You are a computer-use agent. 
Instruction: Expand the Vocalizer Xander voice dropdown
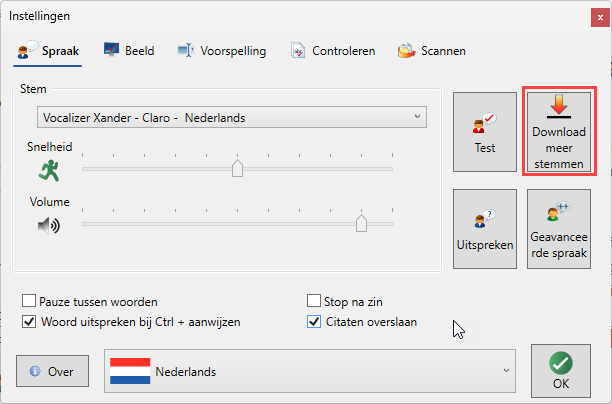click(x=231, y=118)
